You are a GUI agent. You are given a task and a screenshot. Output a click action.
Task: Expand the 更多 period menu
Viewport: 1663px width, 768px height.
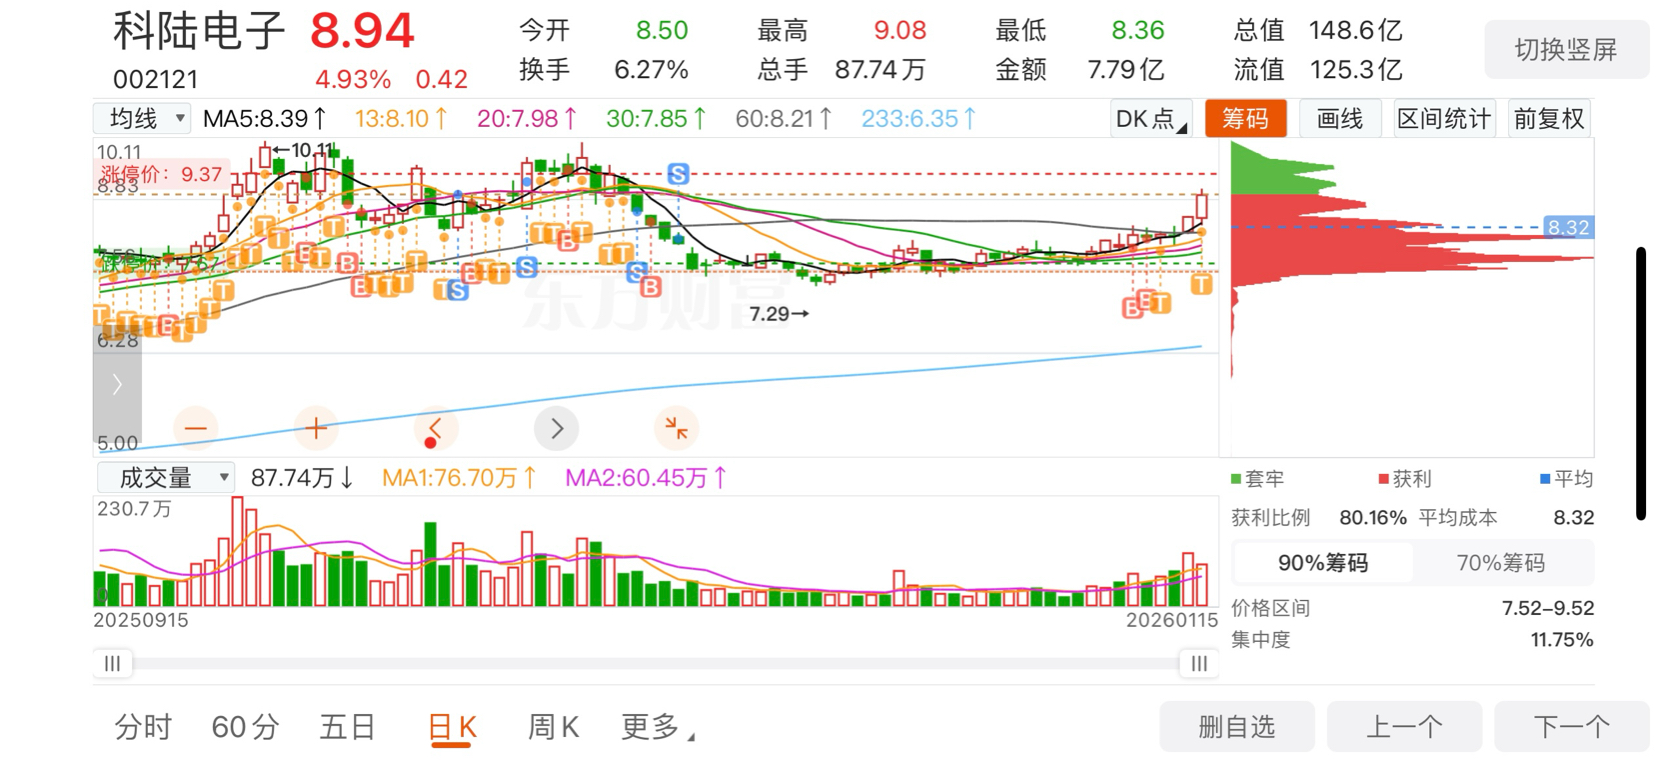(657, 727)
